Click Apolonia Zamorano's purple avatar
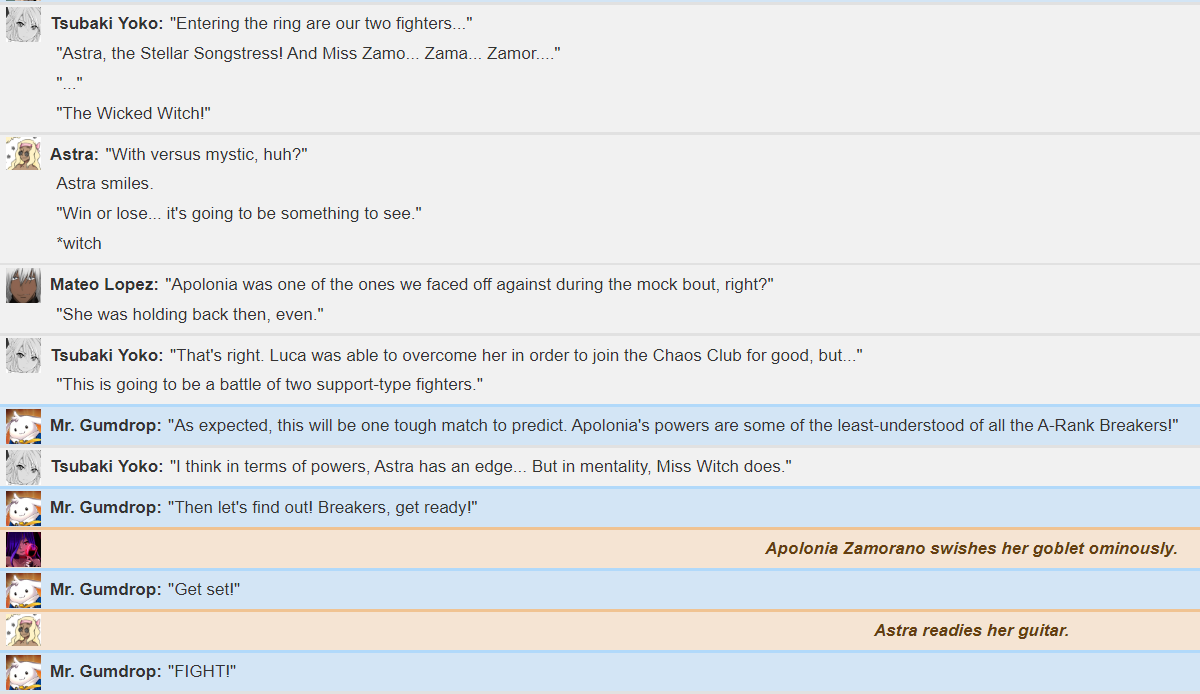The height and width of the screenshot is (694, 1200). click(23, 549)
